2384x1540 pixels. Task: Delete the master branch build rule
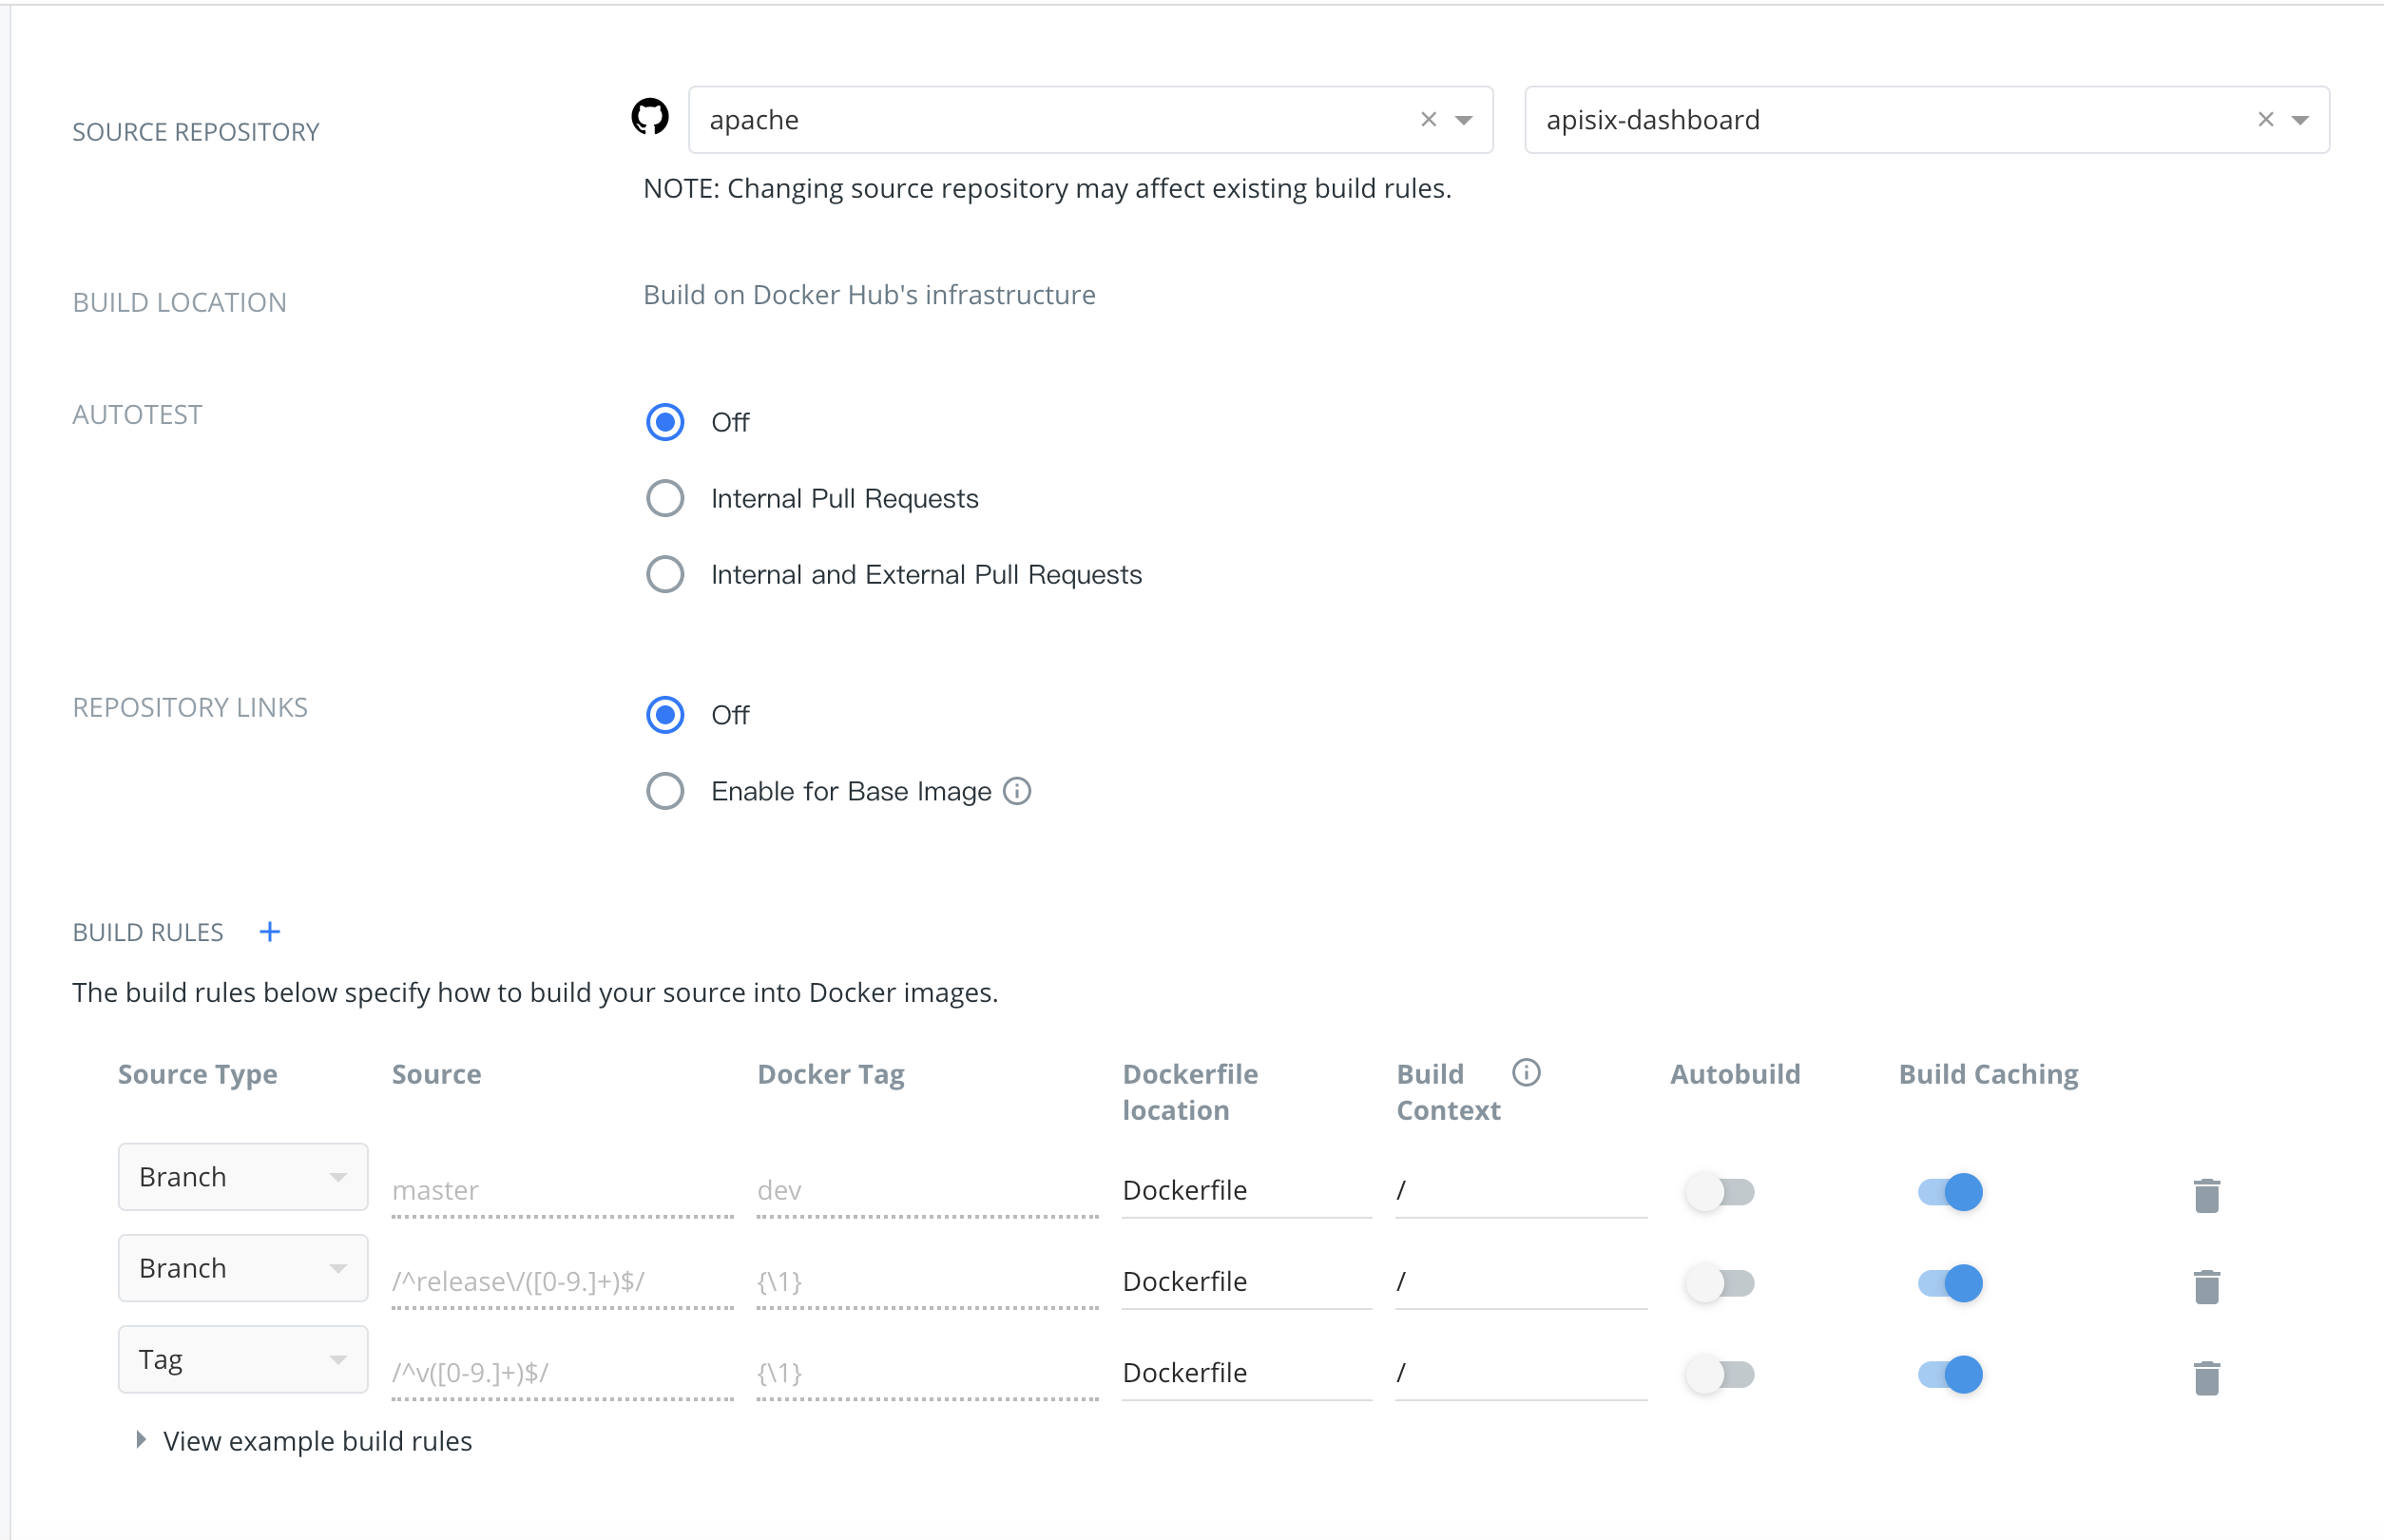[2206, 1194]
